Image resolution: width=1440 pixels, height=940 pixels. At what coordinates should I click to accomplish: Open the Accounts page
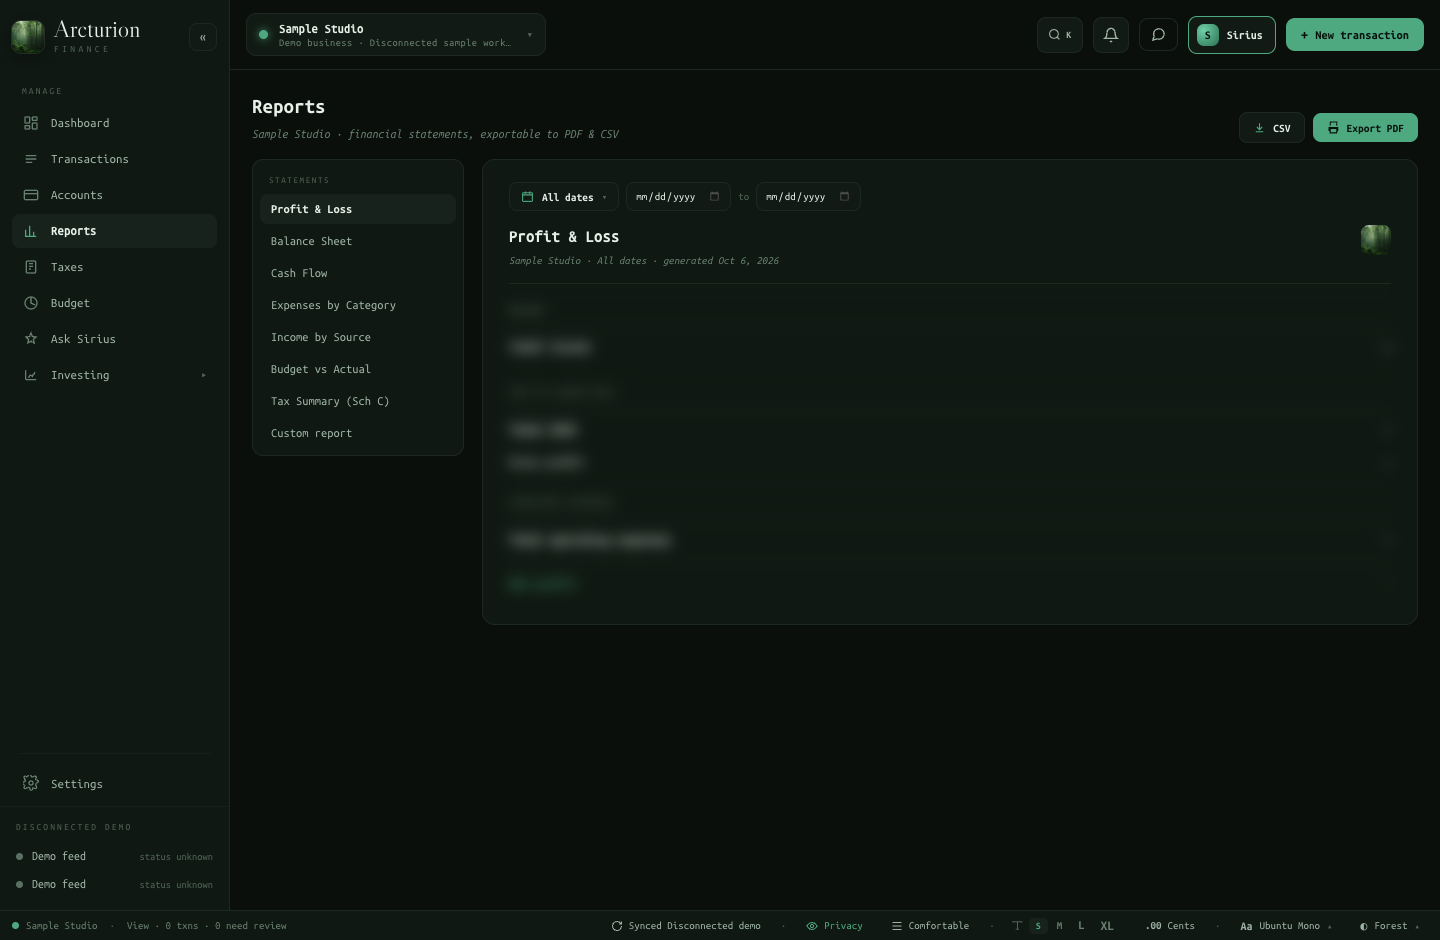pyautogui.click(x=114, y=195)
